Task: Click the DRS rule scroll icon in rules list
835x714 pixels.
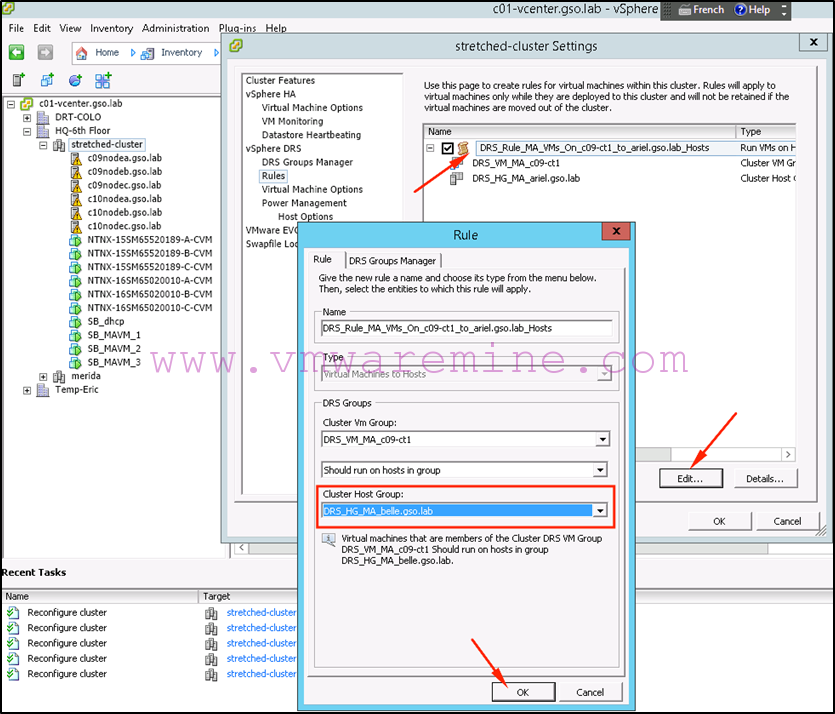Action: 463,148
